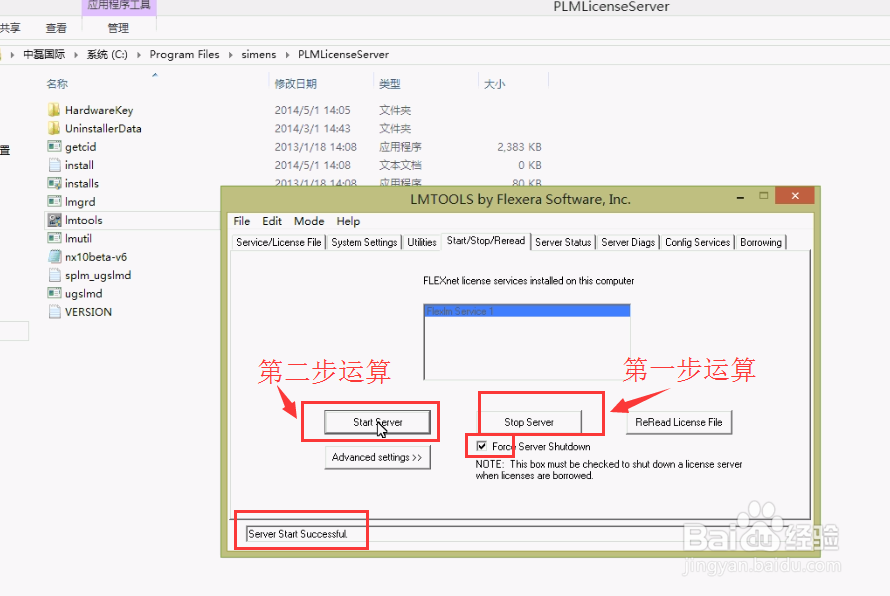Image resolution: width=890 pixels, height=596 pixels.
Task: Click Program Files in address breadcrumb
Action: 184,54
